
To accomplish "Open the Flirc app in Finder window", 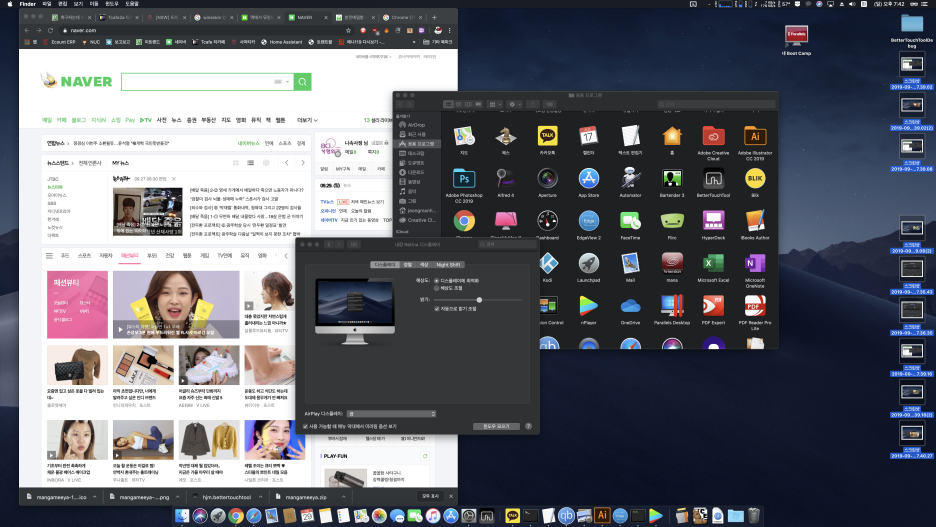I will tap(672, 221).
